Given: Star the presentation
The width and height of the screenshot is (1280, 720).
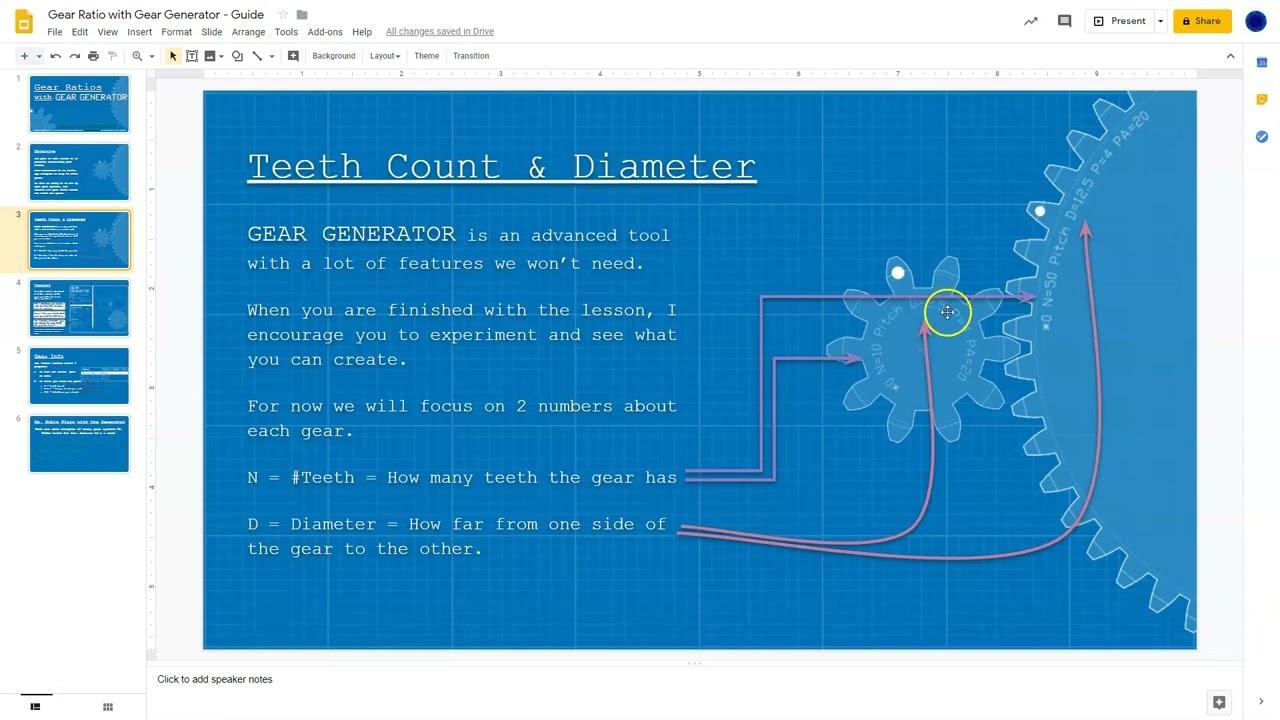Looking at the screenshot, I should click(283, 15).
